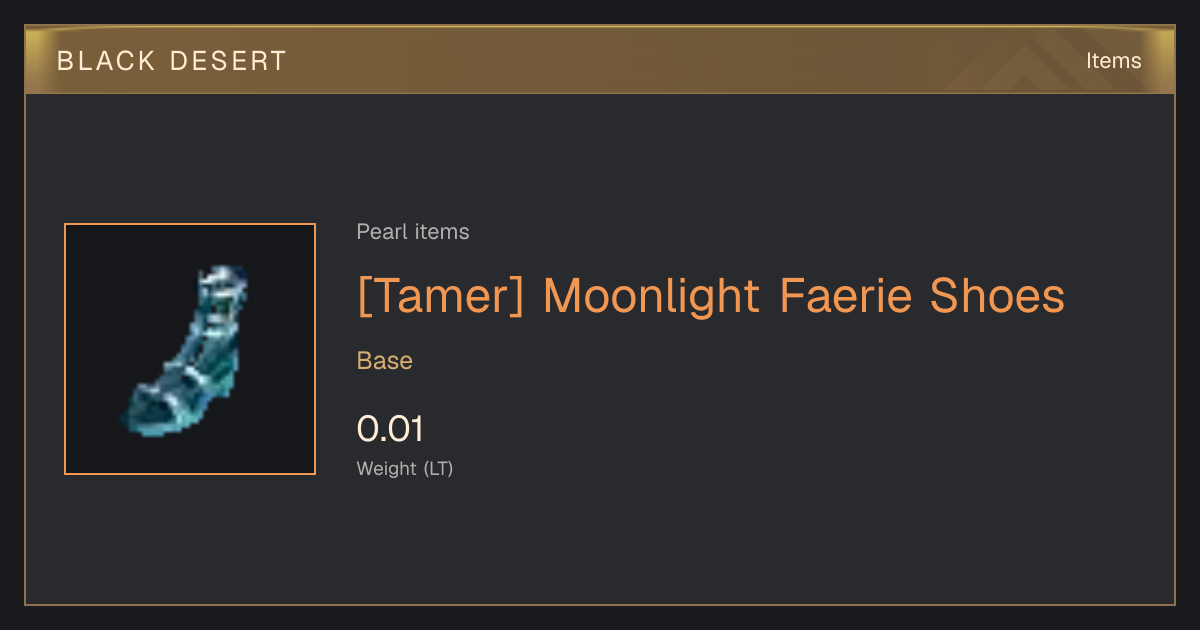
Task: Open the Items section link
Action: [x=1113, y=61]
